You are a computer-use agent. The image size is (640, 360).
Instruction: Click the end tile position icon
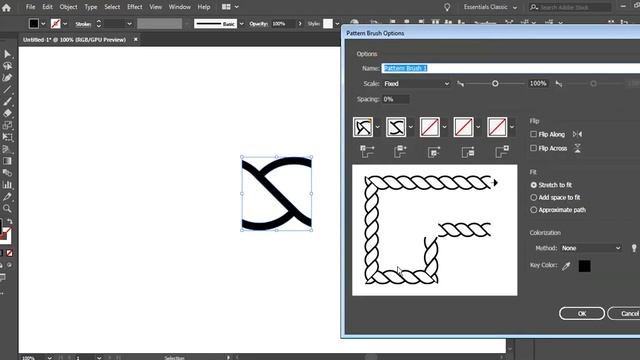click(502, 151)
